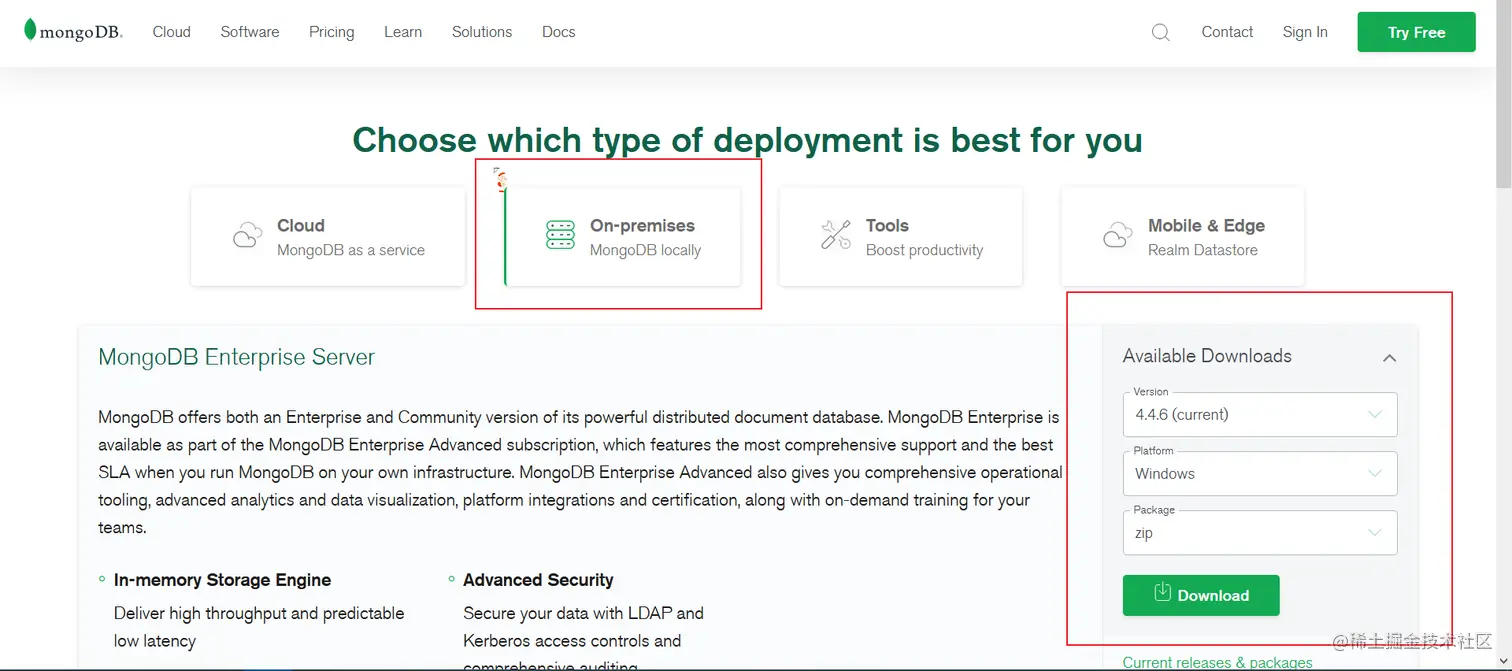This screenshot has width=1512, height=671.
Task: Click 'Choose which type of deployment' headline
Action: tap(747, 140)
